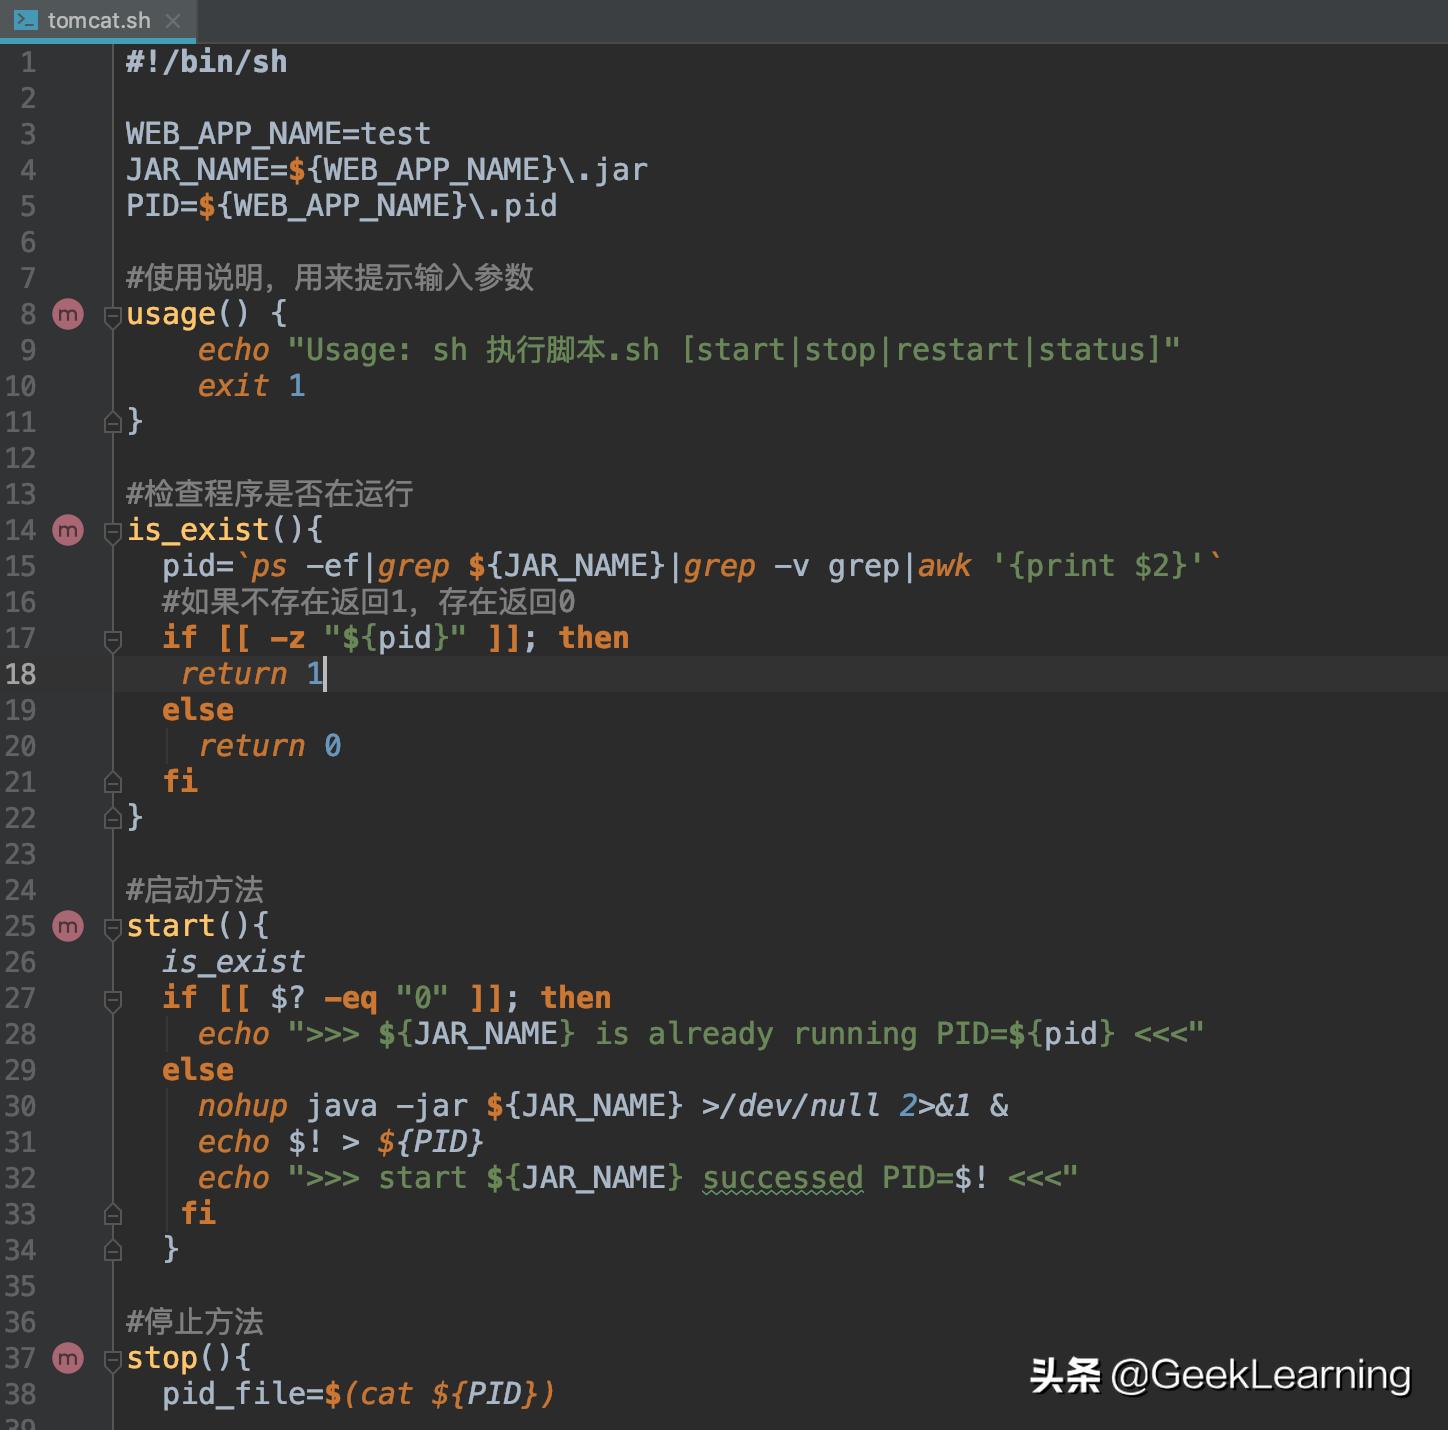Click line number 30 in the gutter
The image size is (1448, 1430).
click(21, 1106)
